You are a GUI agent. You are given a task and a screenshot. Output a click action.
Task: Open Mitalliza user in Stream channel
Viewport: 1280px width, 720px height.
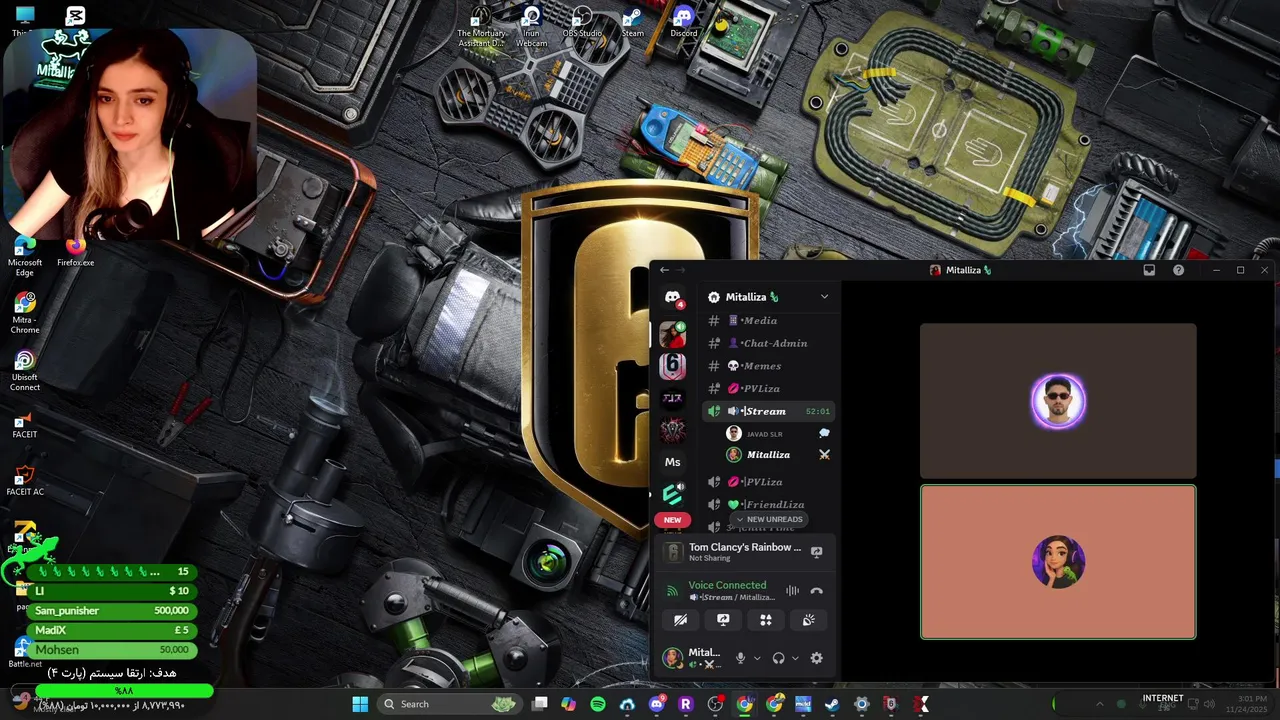pos(780,455)
